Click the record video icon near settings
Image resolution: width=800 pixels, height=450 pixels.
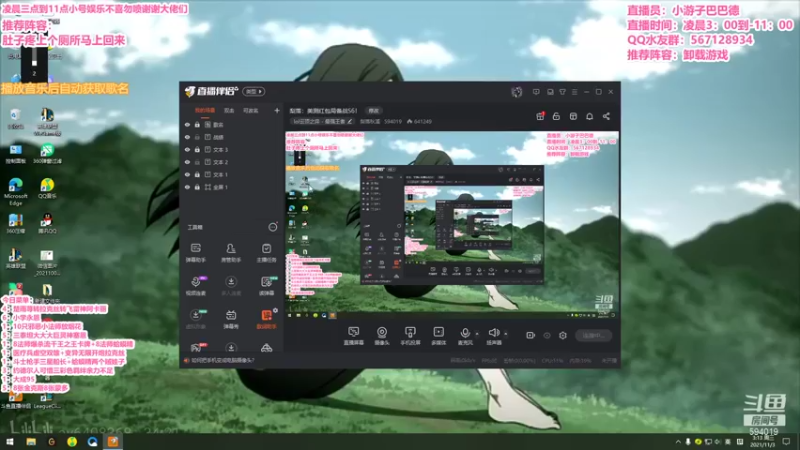(x=531, y=335)
